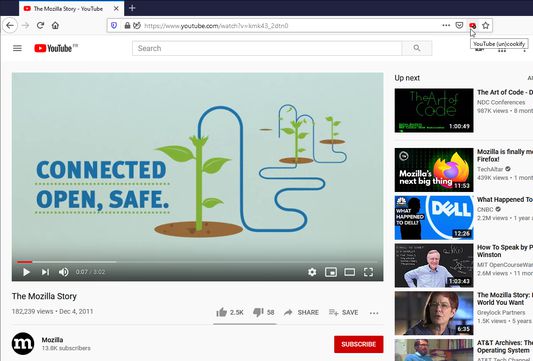Like the video with thumbs up
This screenshot has height=361, width=533.
point(230,312)
